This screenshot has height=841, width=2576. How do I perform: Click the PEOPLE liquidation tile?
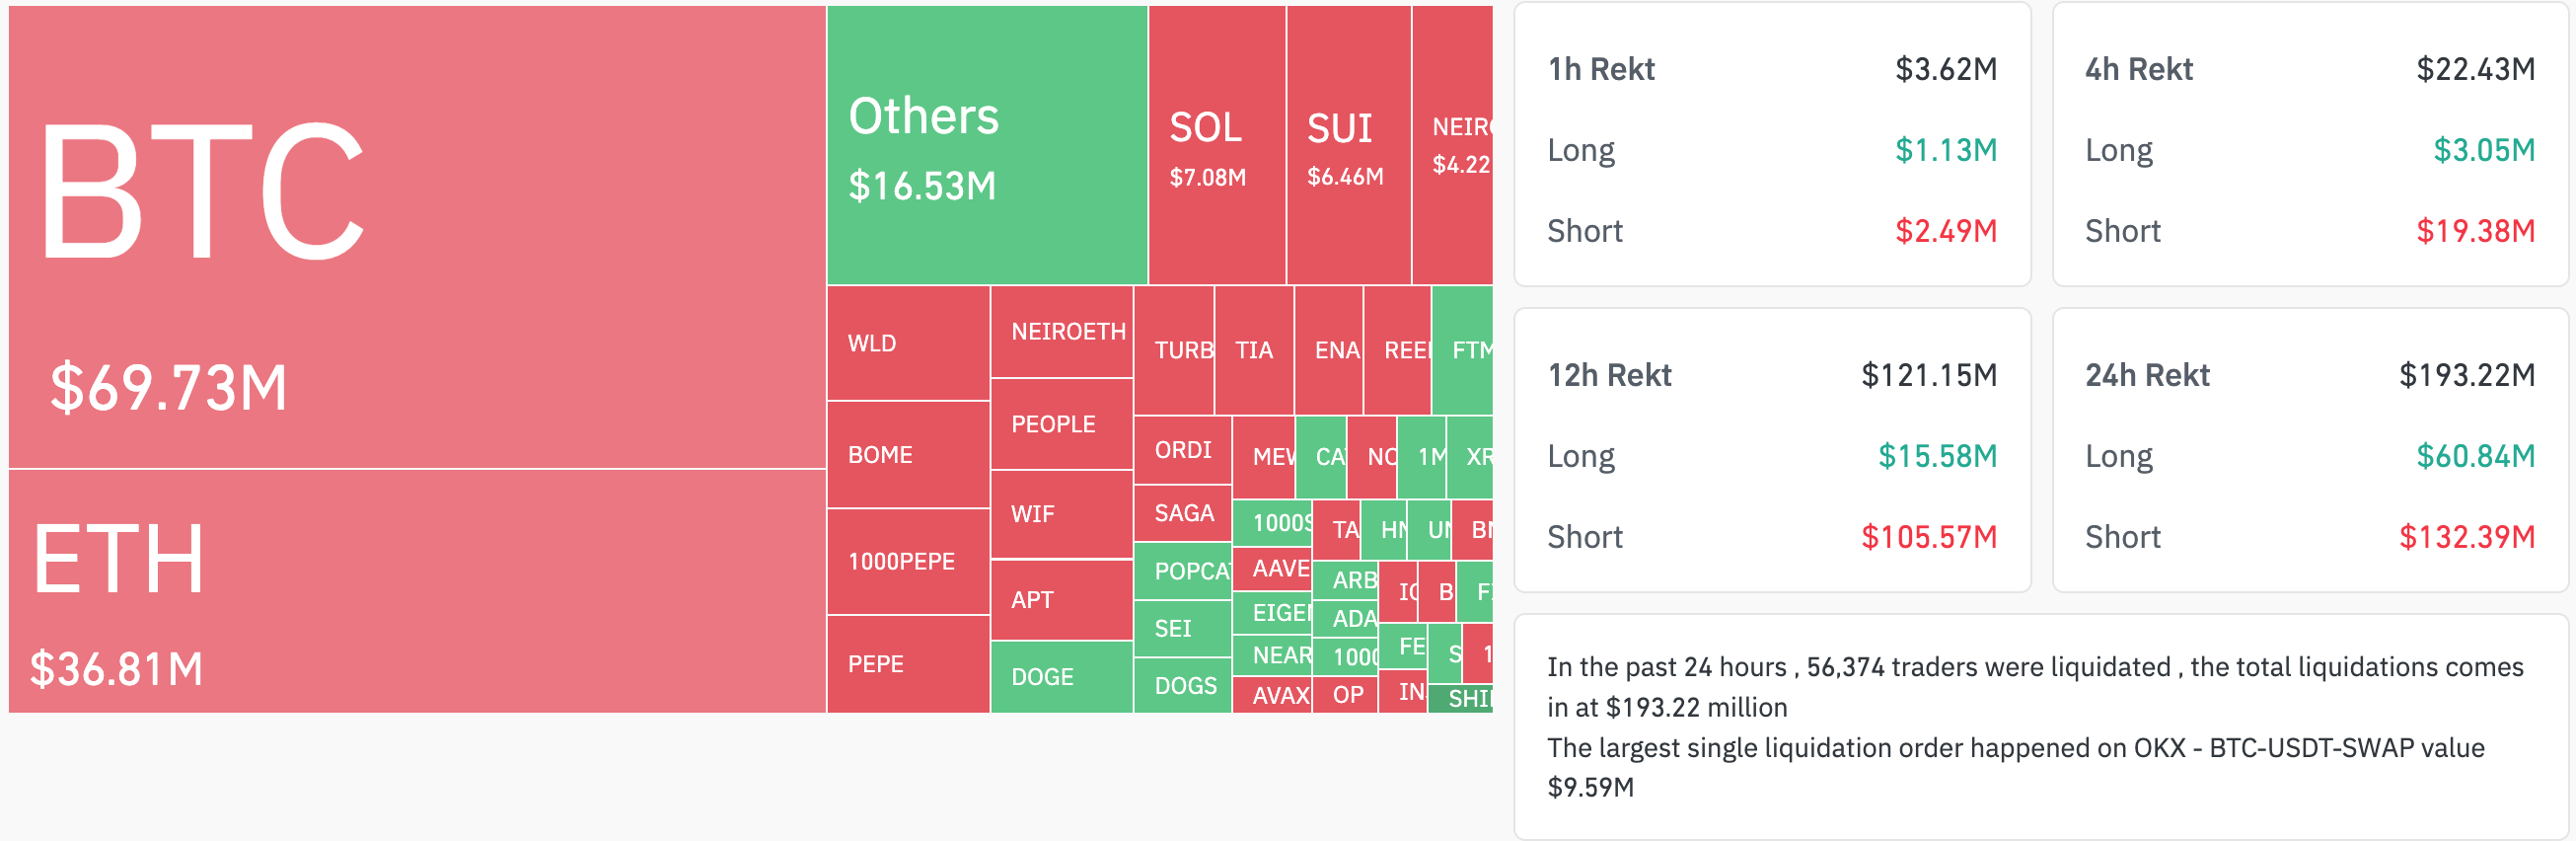click(x=1061, y=424)
